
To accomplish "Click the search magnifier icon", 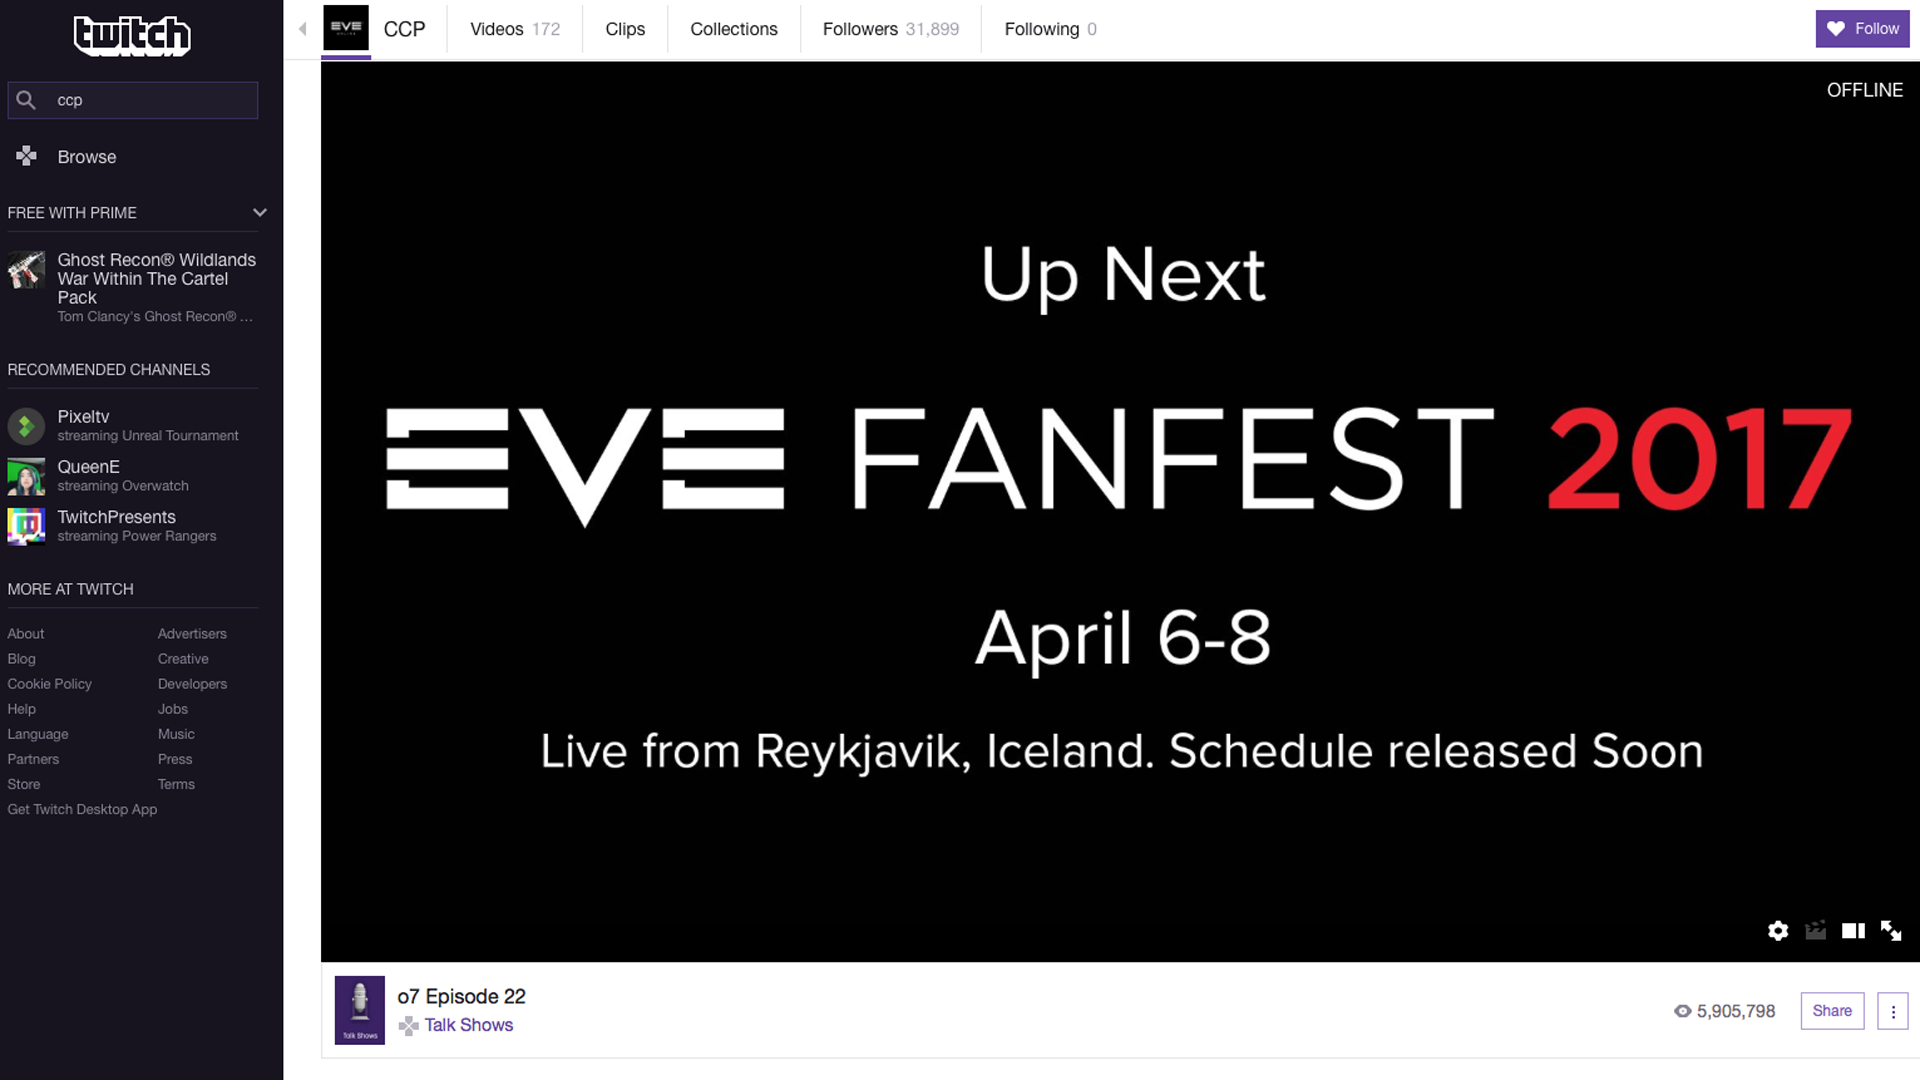I will pos(27,100).
